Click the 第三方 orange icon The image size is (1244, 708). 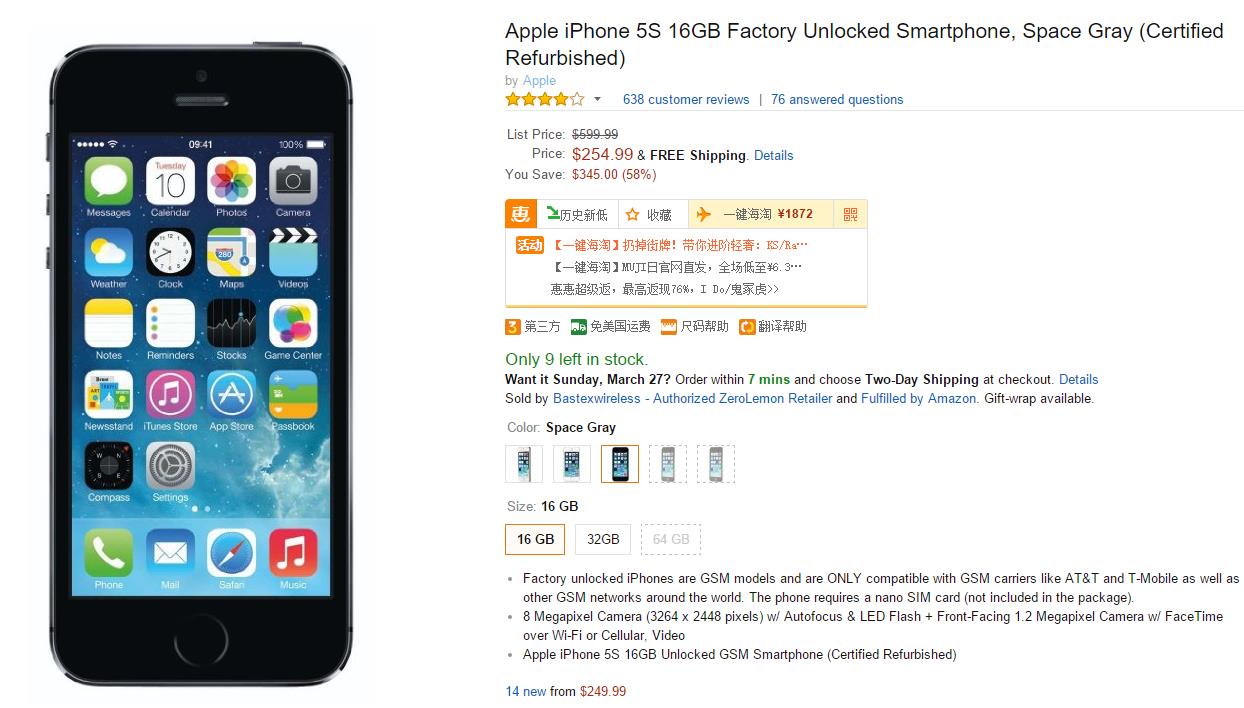tap(513, 326)
